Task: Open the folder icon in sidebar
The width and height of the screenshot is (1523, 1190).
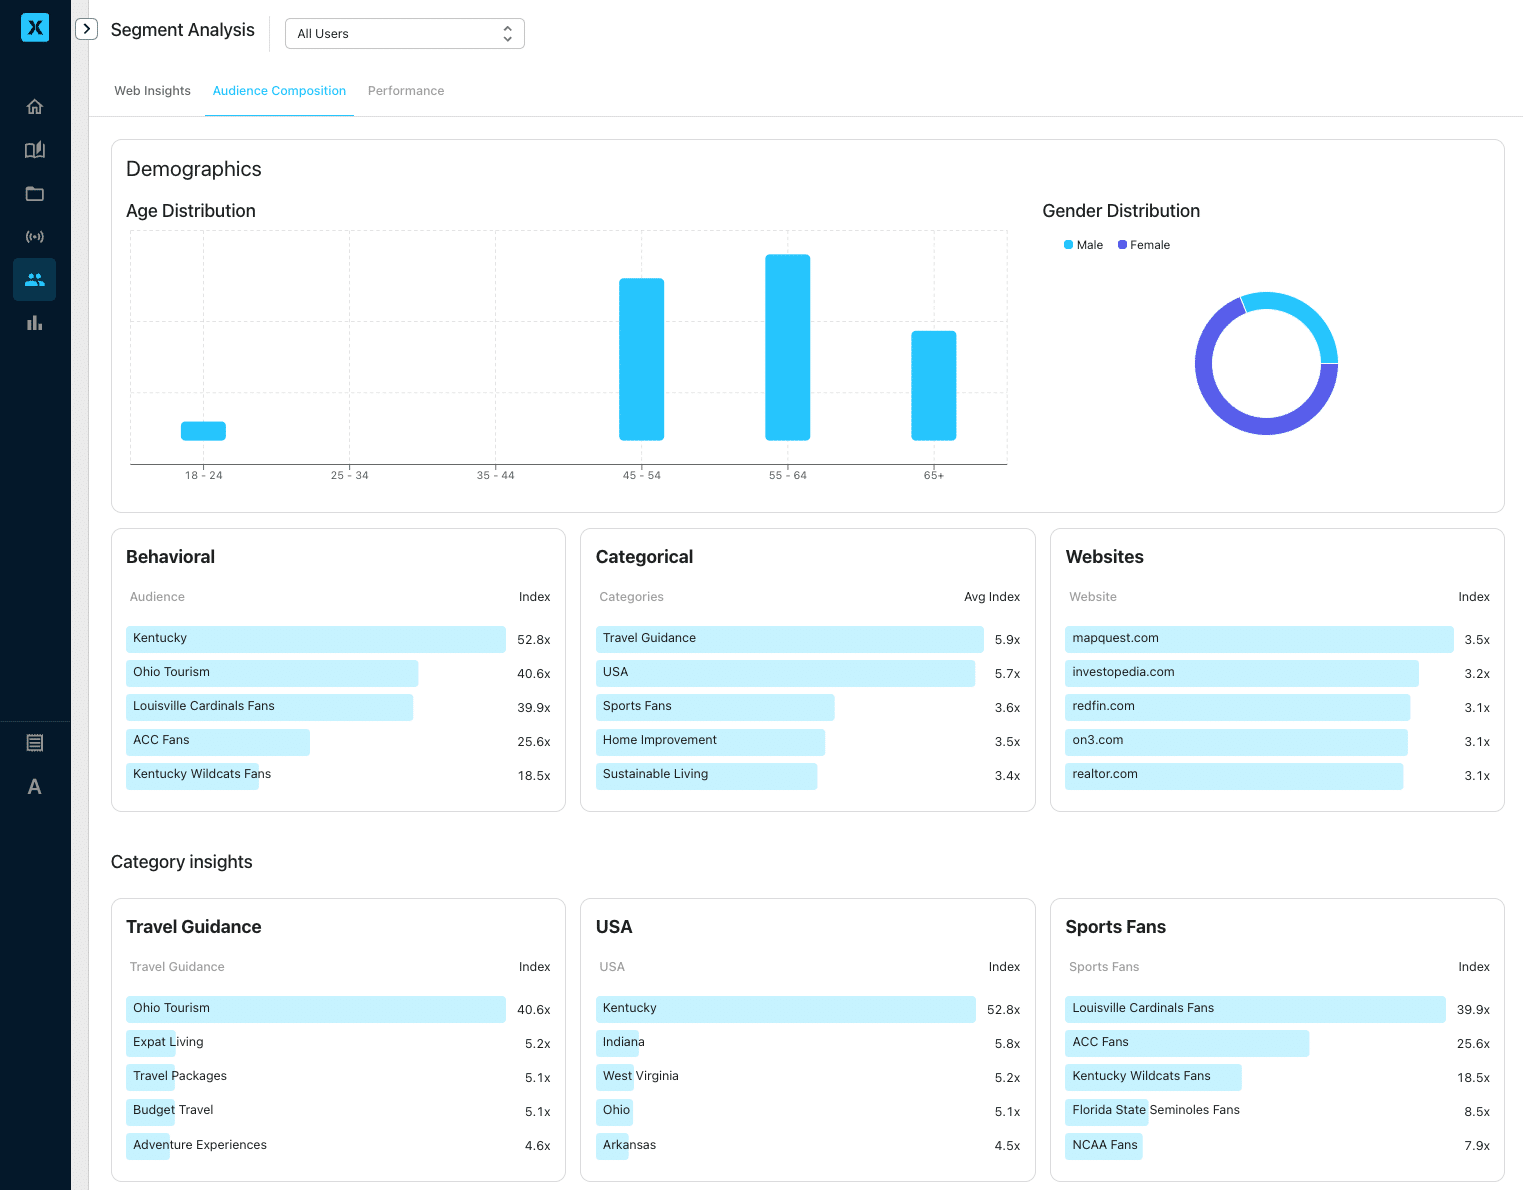Action: 35,194
